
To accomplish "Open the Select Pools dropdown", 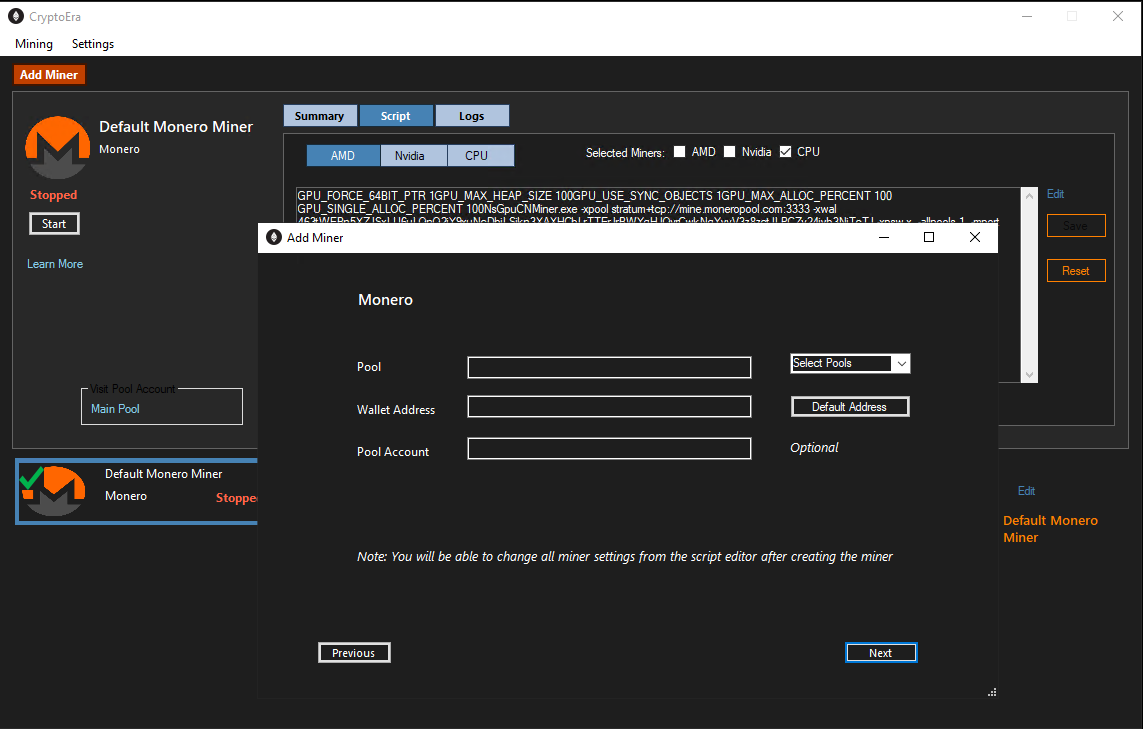I will [850, 363].
